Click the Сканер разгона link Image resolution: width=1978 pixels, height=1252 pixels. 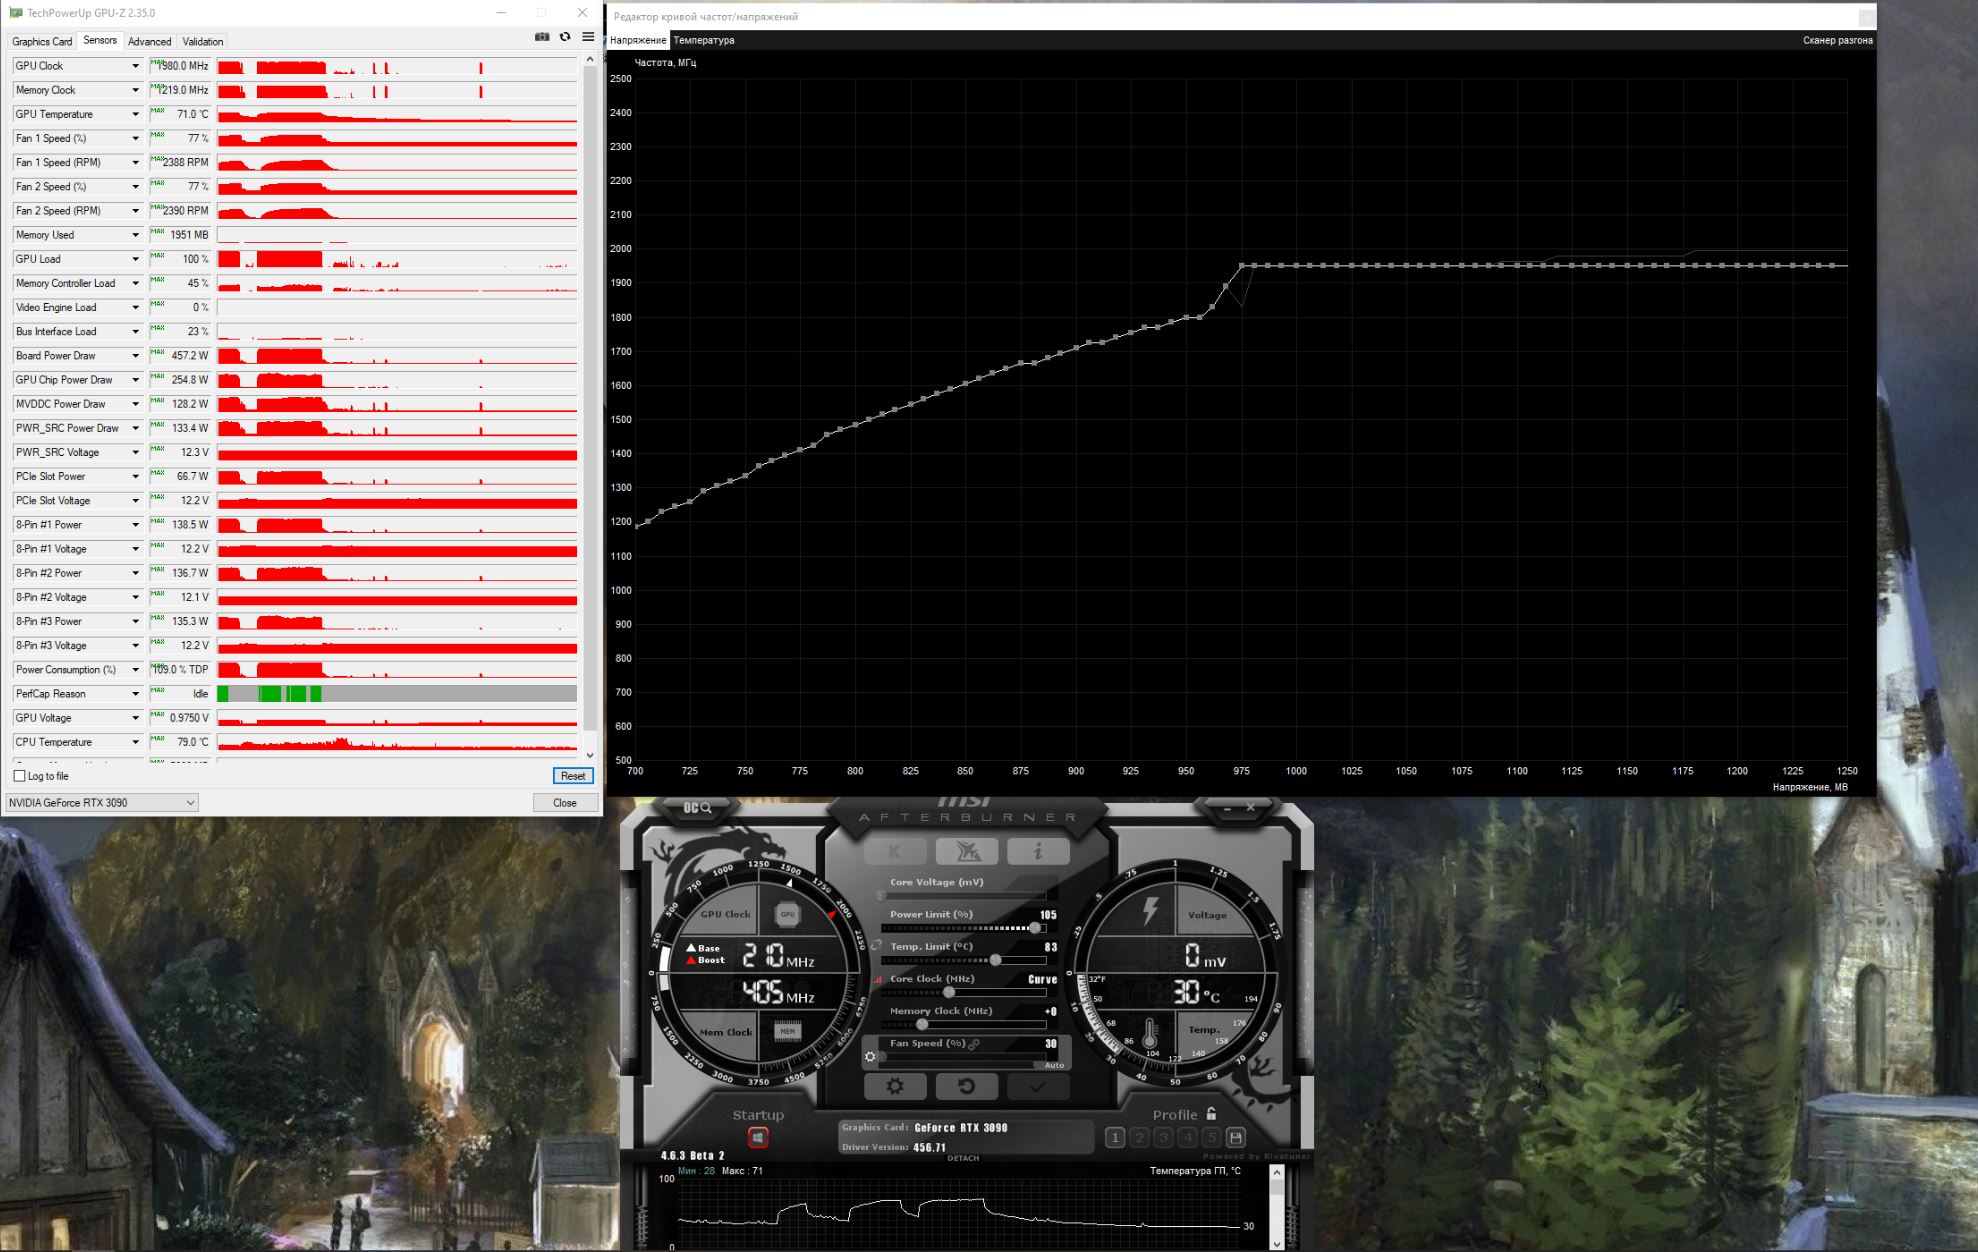coord(1837,40)
